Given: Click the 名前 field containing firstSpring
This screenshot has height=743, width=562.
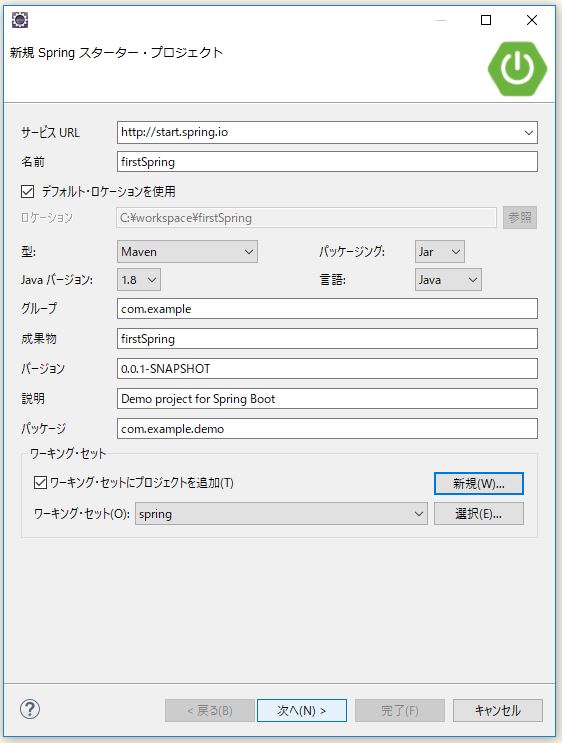Looking at the screenshot, I should point(327,162).
